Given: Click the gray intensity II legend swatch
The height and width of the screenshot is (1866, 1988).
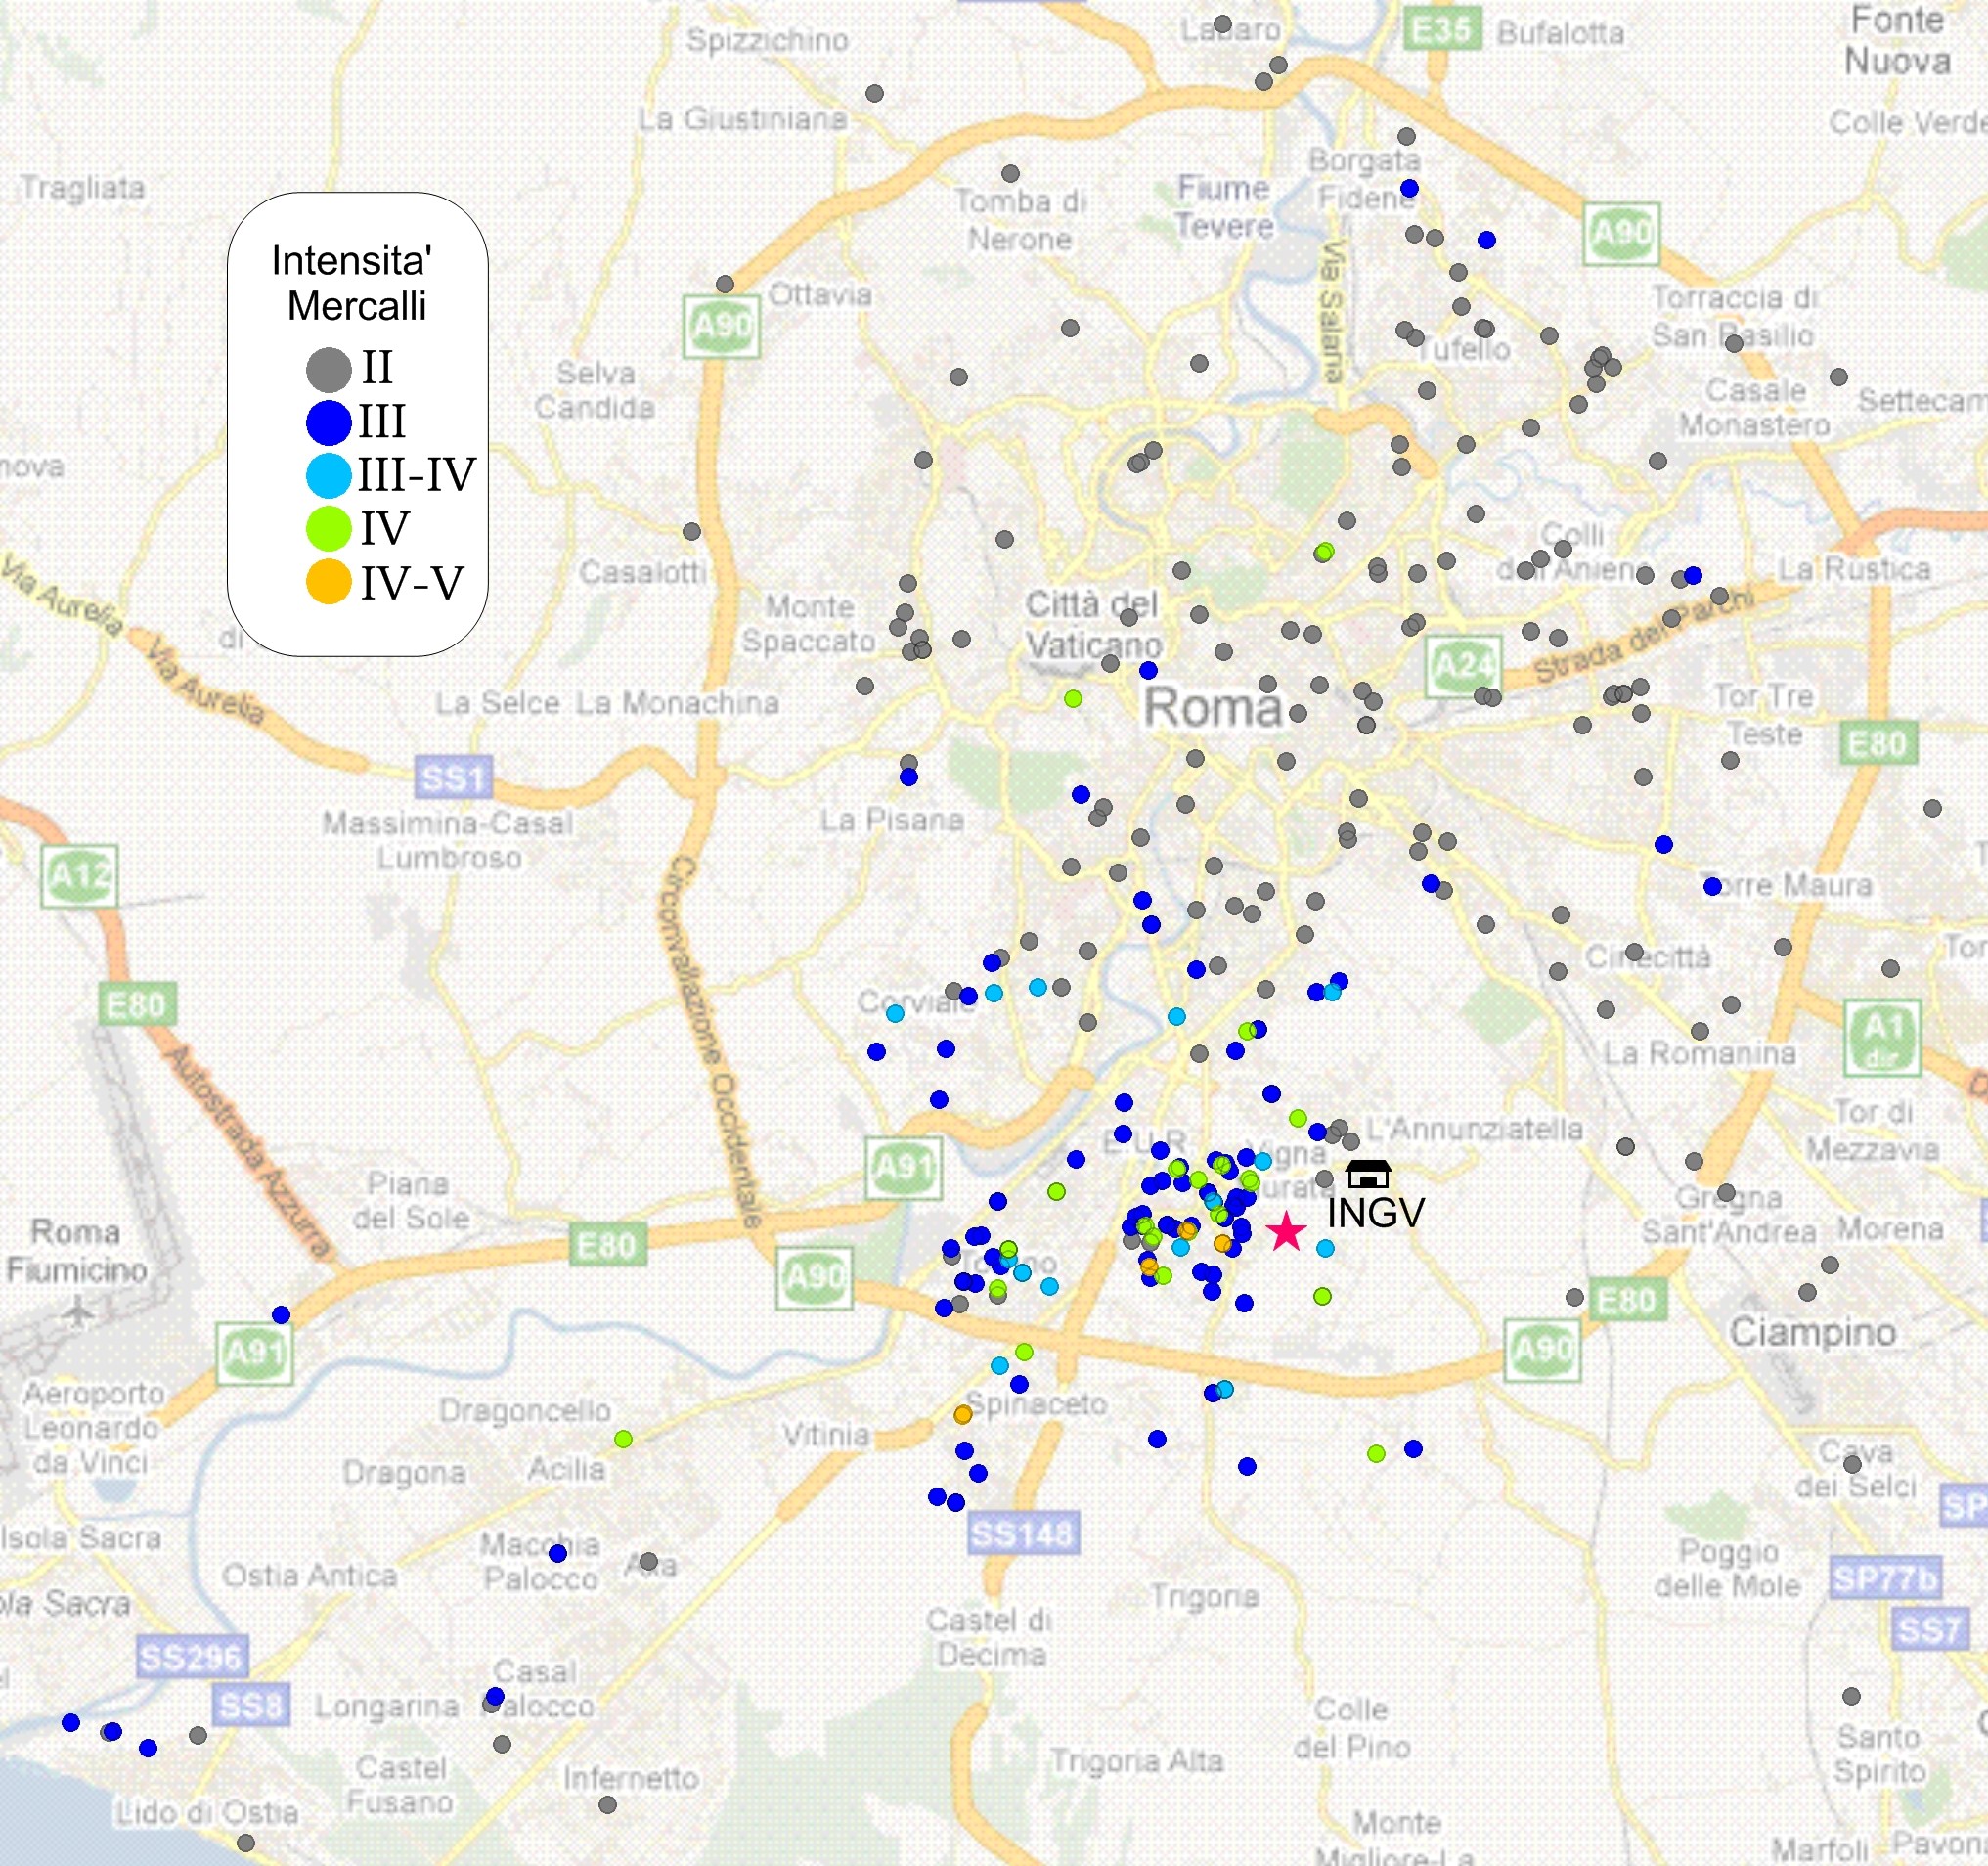Looking at the screenshot, I should (x=328, y=369).
